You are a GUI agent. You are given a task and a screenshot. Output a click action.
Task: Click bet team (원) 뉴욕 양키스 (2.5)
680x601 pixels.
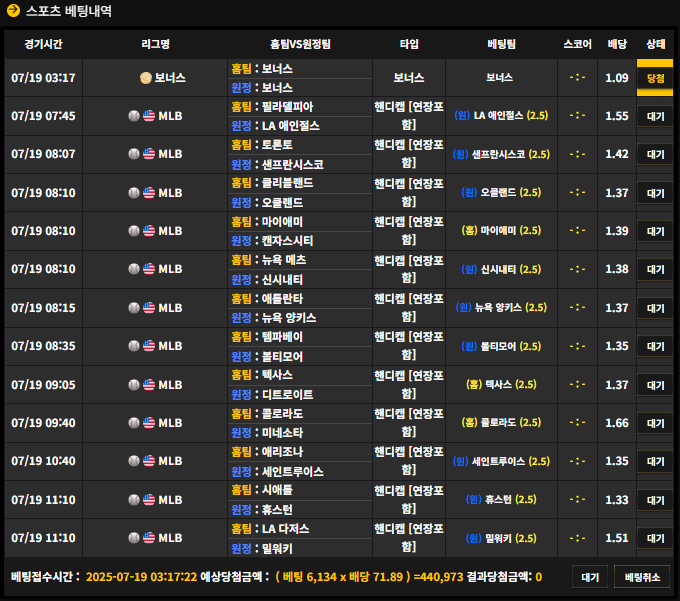501,308
